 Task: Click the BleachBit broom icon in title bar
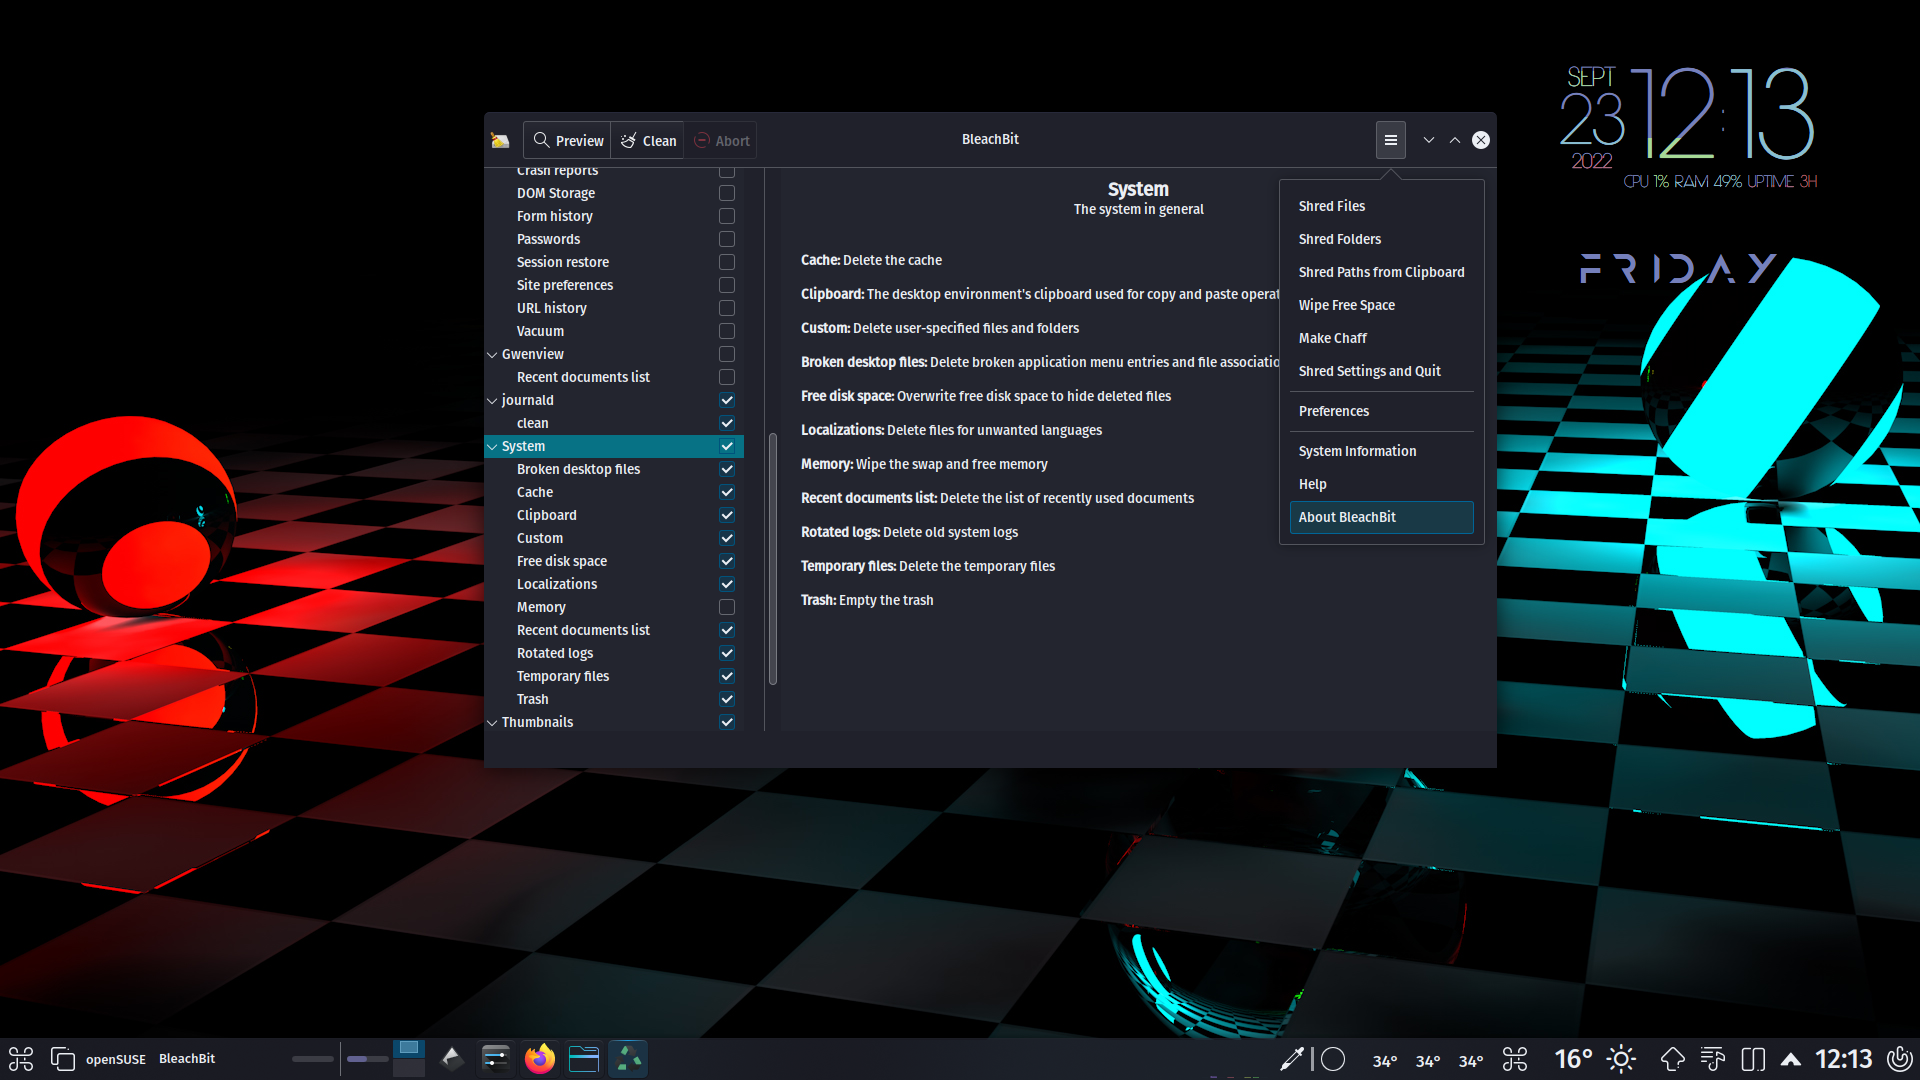pyautogui.click(x=500, y=140)
